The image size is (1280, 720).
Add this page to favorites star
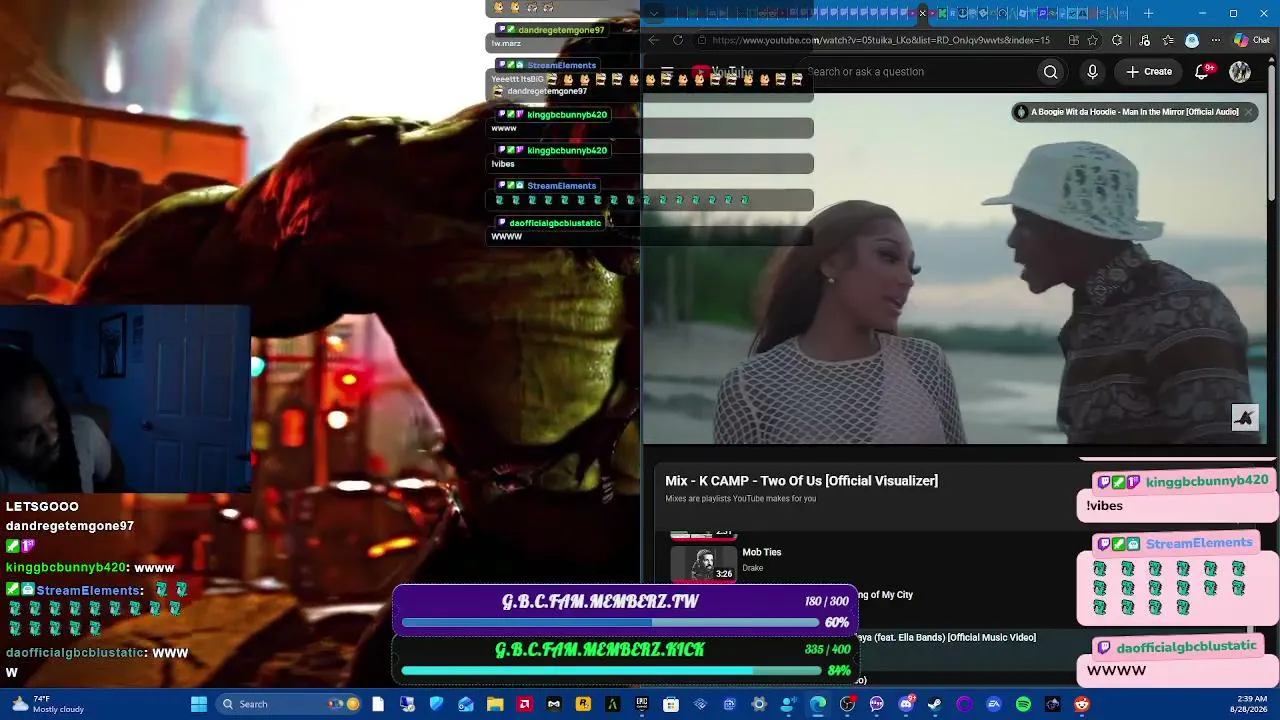tap(1095, 40)
